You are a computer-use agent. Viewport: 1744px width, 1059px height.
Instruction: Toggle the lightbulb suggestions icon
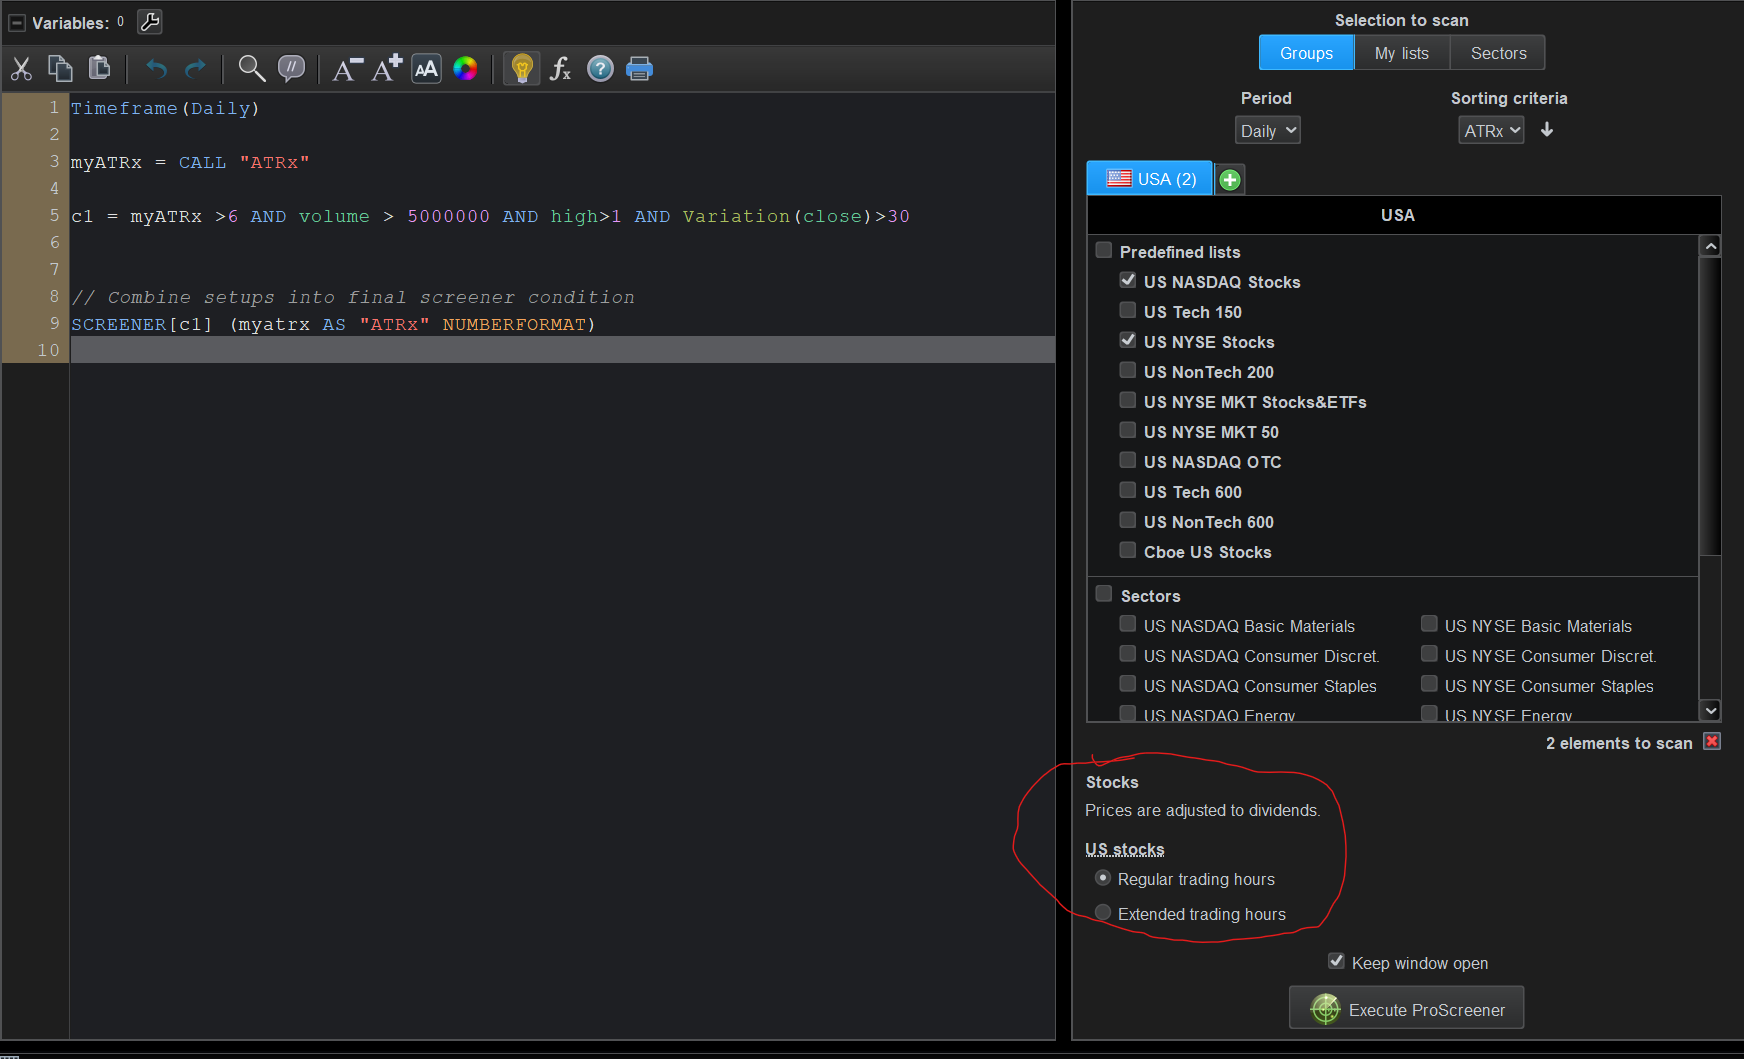[521, 69]
